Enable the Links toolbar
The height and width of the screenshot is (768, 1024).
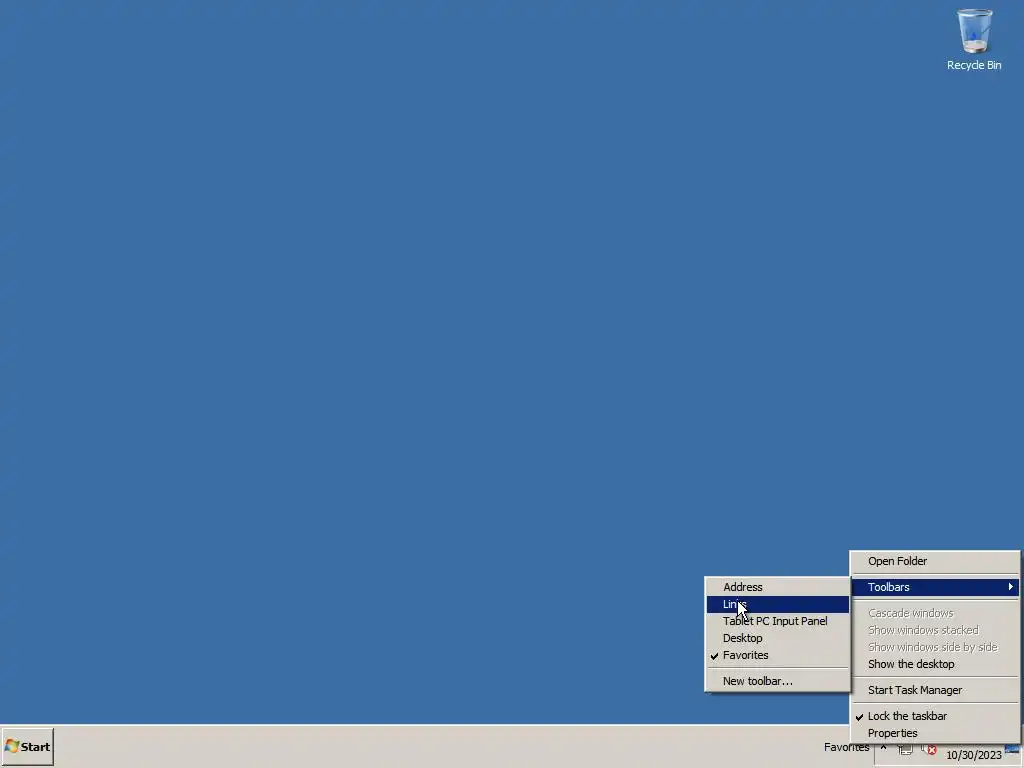777,604
